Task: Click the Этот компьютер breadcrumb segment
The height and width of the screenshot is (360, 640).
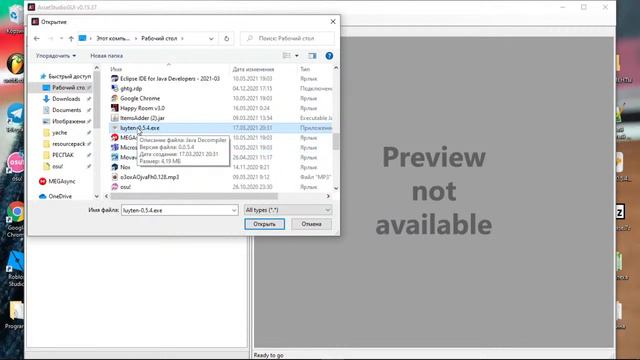Action: pyautogui.click(x=113, y=38)
